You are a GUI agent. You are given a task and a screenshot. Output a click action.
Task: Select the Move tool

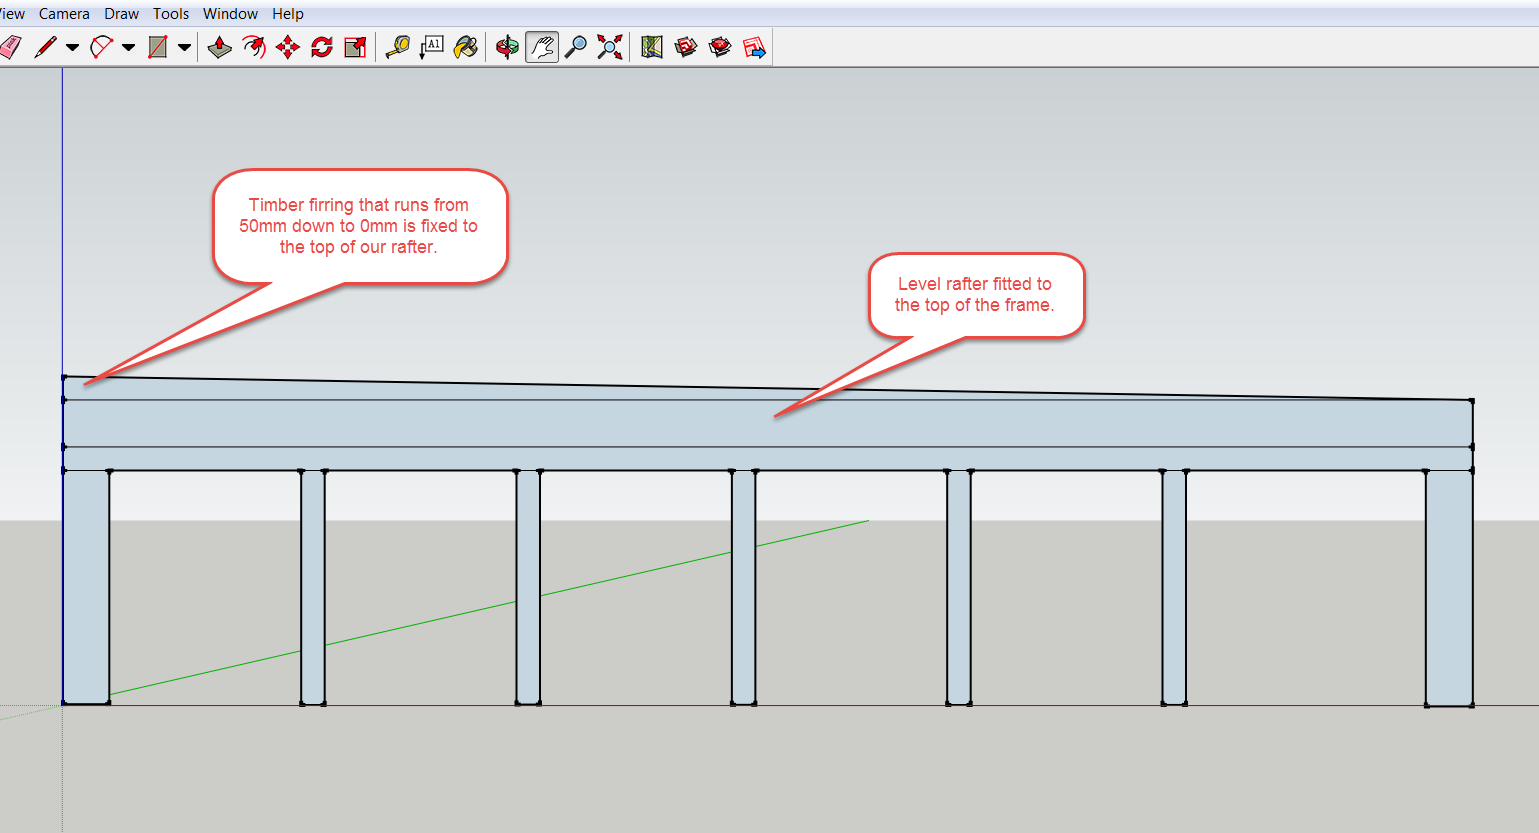click(288, 47)
